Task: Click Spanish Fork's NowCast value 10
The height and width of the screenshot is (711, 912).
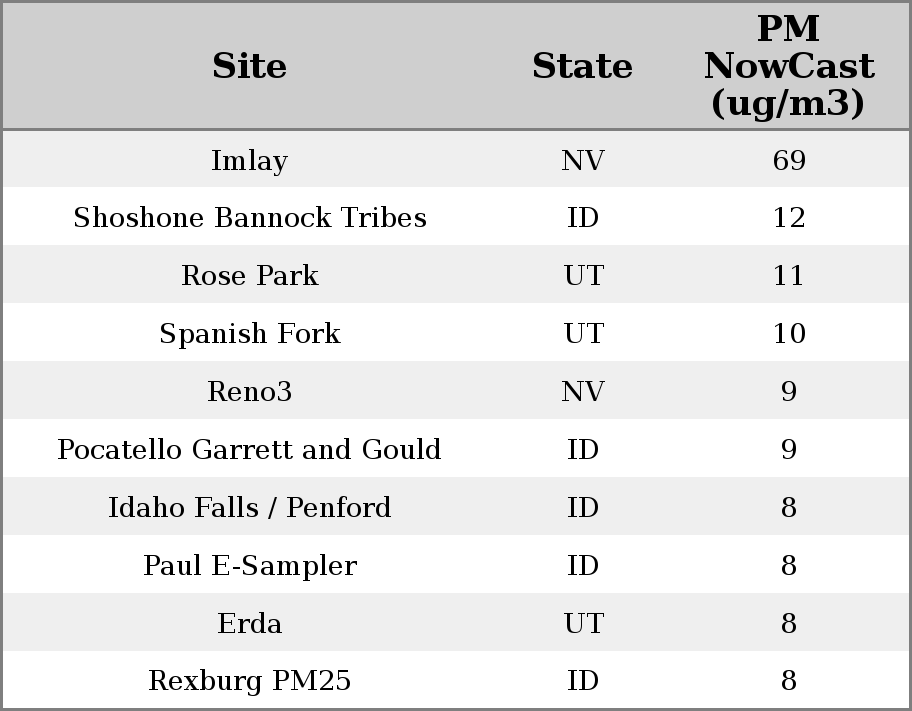Action: point(788,334)
